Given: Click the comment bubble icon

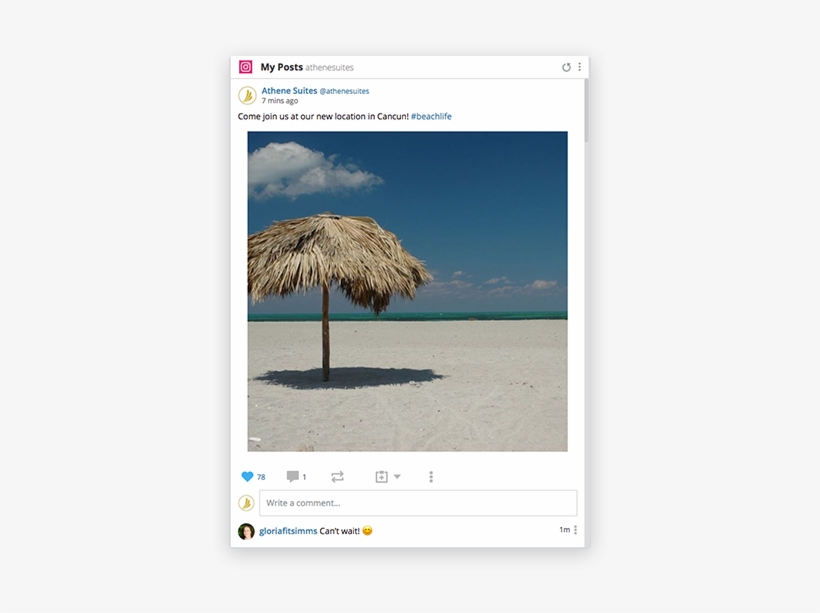Looking at the screenshot, I should [x=293, y=476].
